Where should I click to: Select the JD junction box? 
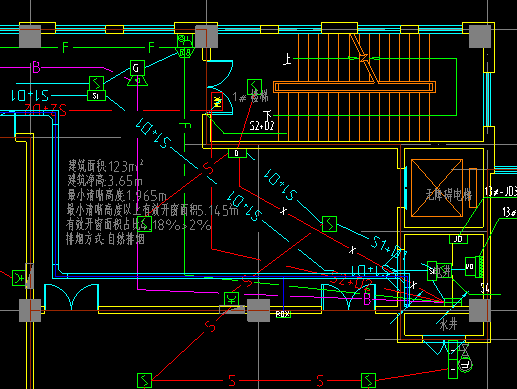tap(459, 239)
